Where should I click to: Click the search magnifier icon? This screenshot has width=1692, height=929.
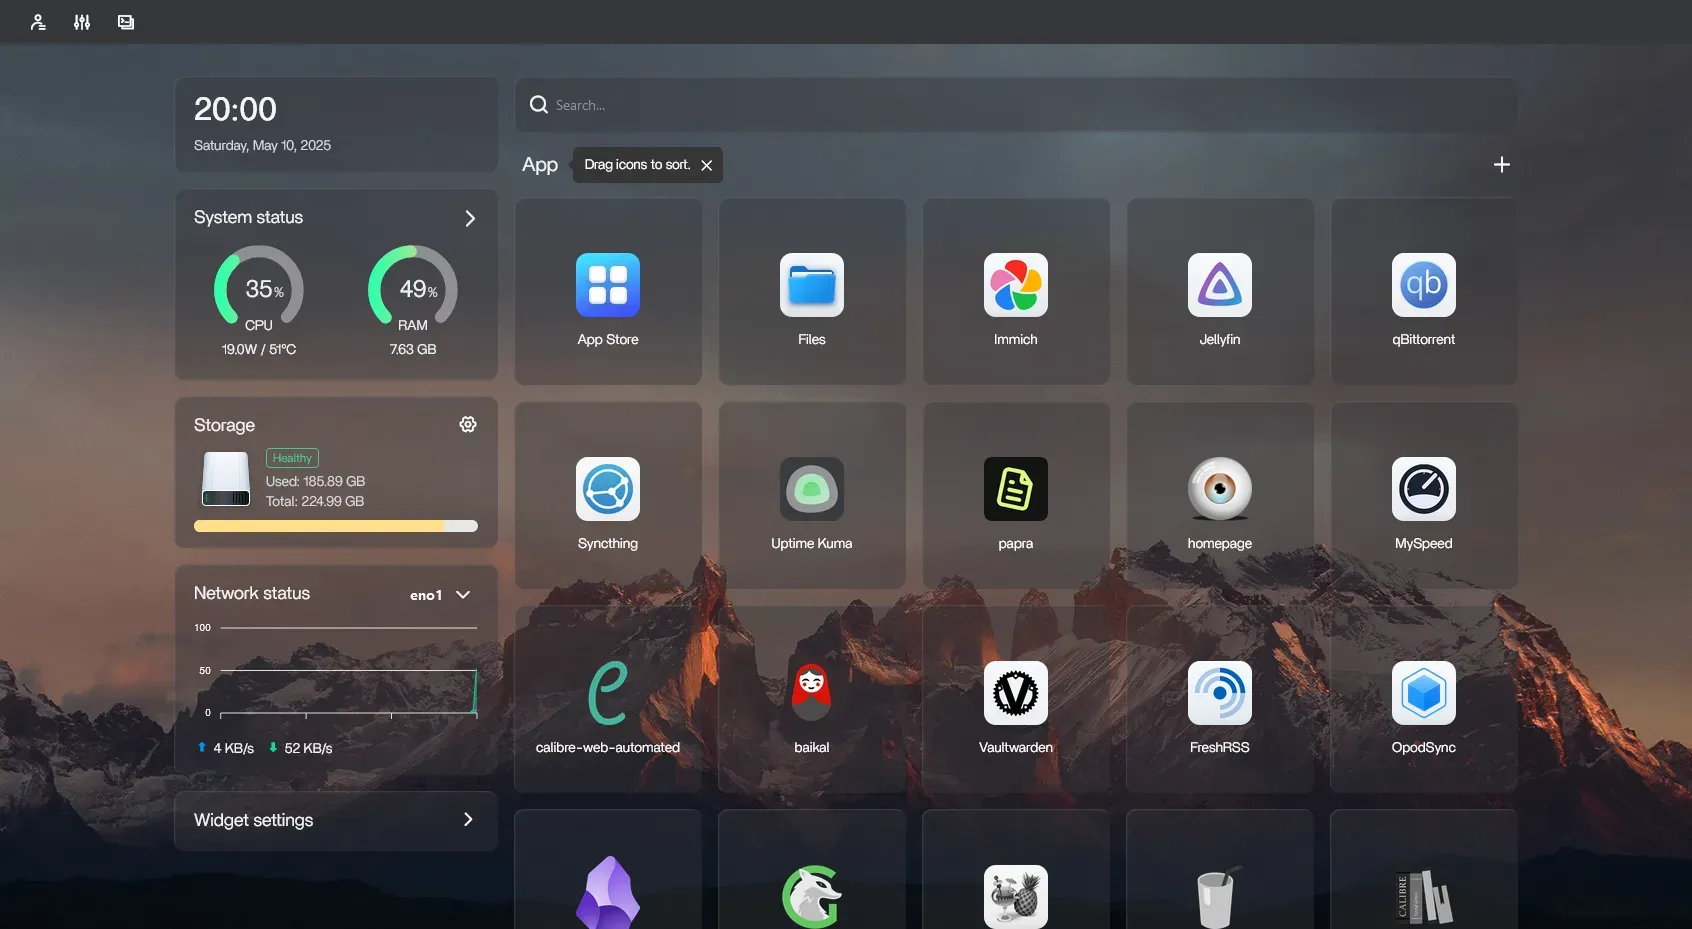pyautogui.click(x=539, y=105)
